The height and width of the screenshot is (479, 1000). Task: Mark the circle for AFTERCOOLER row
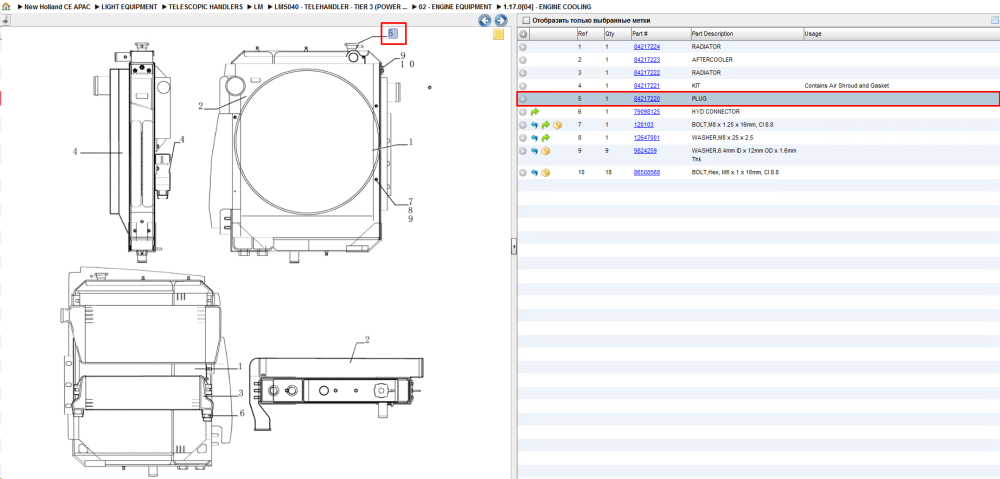[523, 60]
